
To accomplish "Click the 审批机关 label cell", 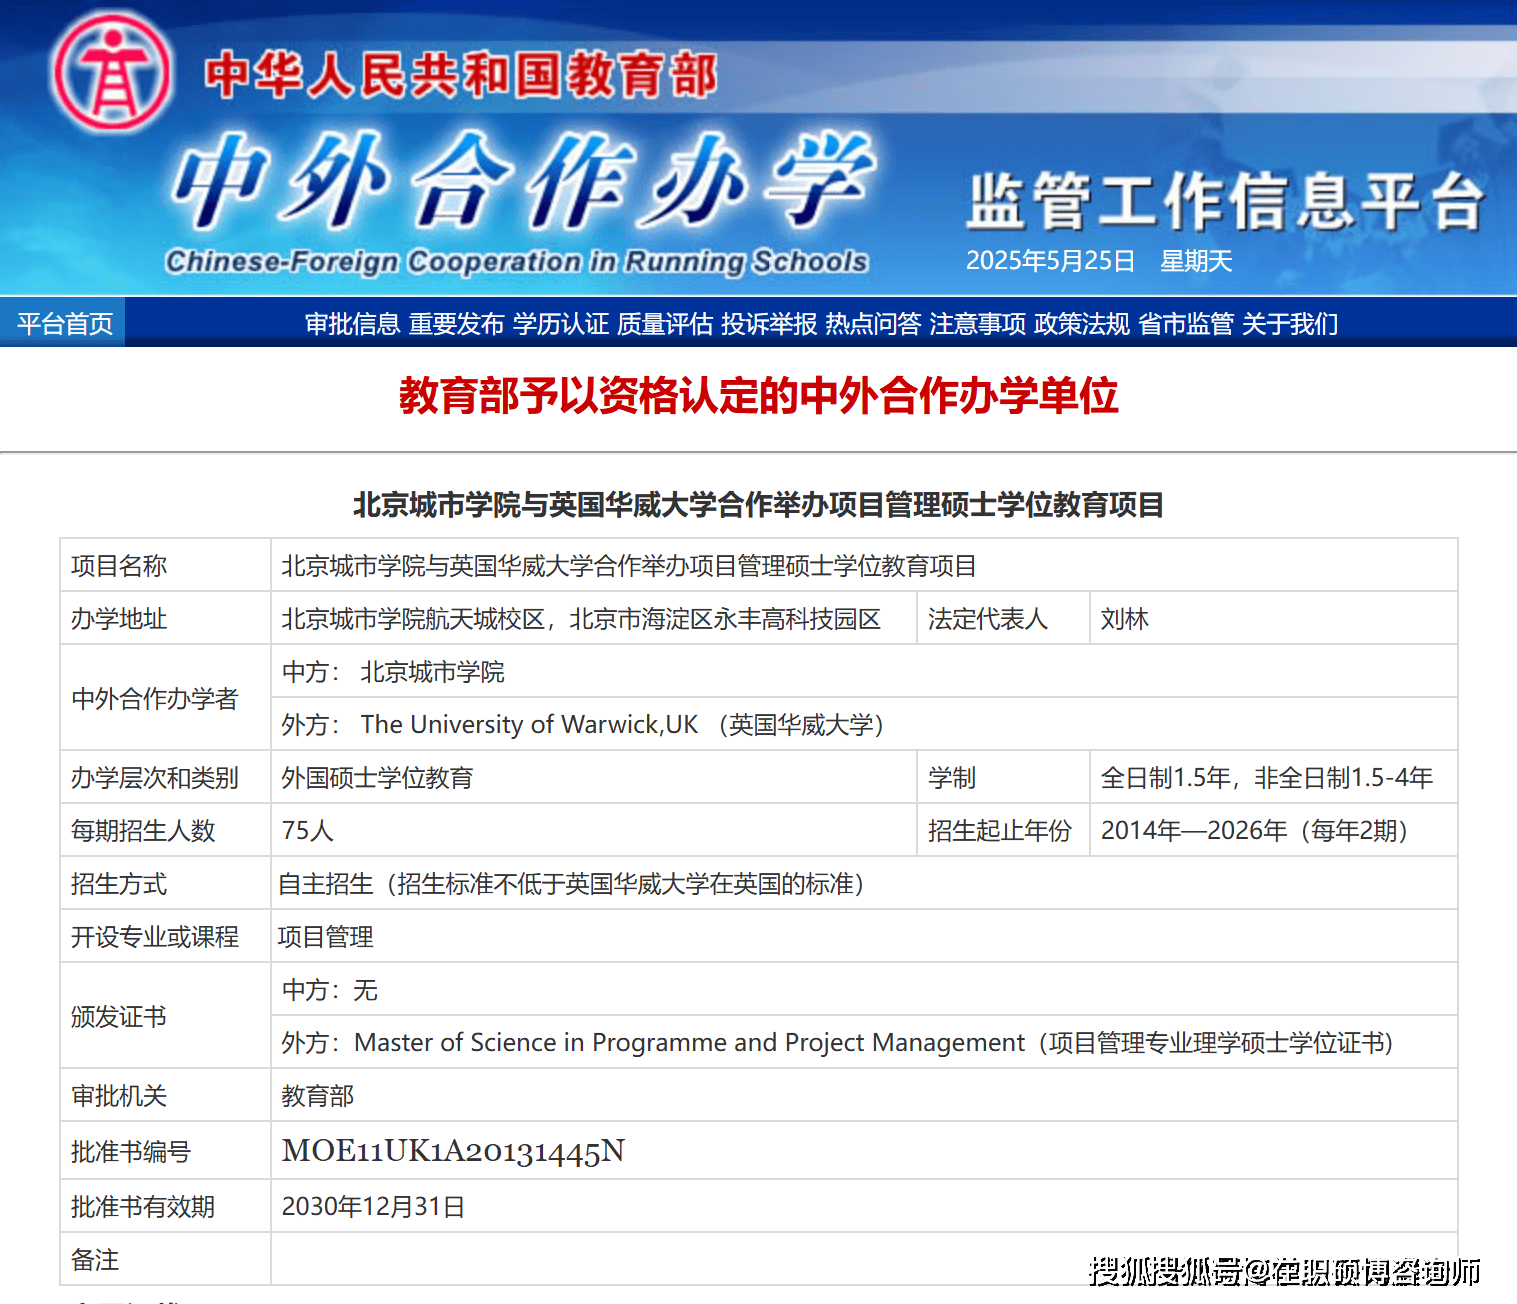I will [165, 1096].
